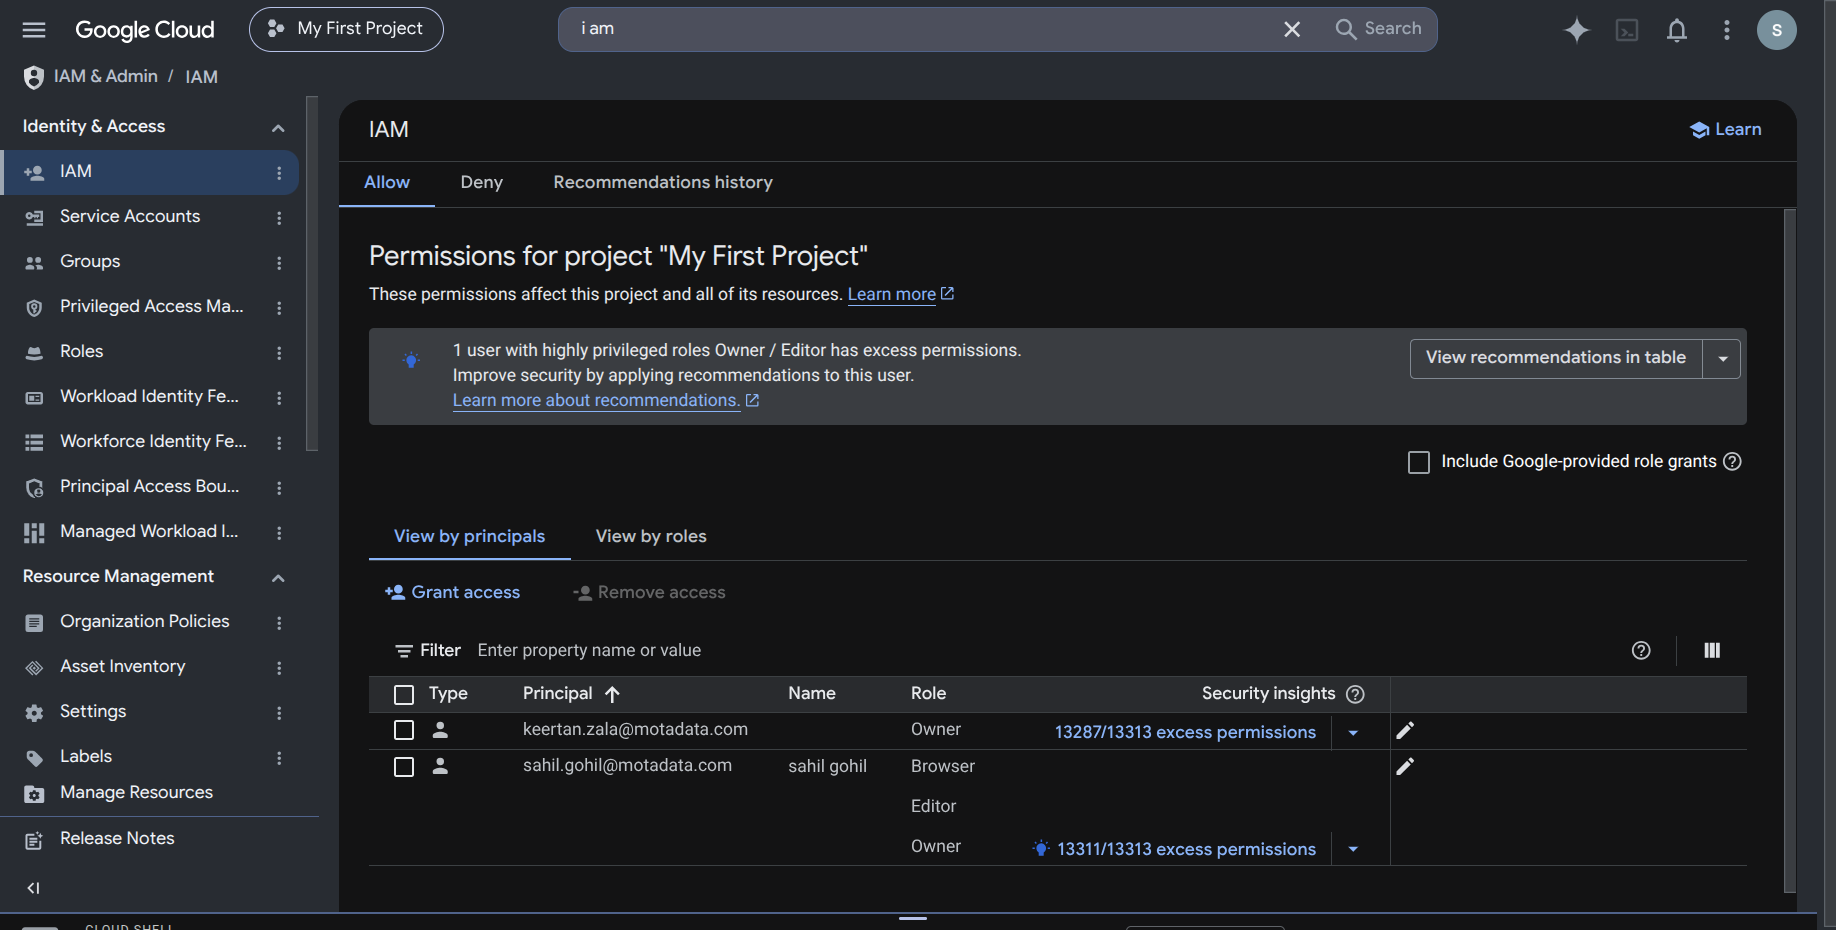The height and width of the screenshot is (930, 1836).
Task: Switch to the Deny tab
Action: (x=482, y=183)
